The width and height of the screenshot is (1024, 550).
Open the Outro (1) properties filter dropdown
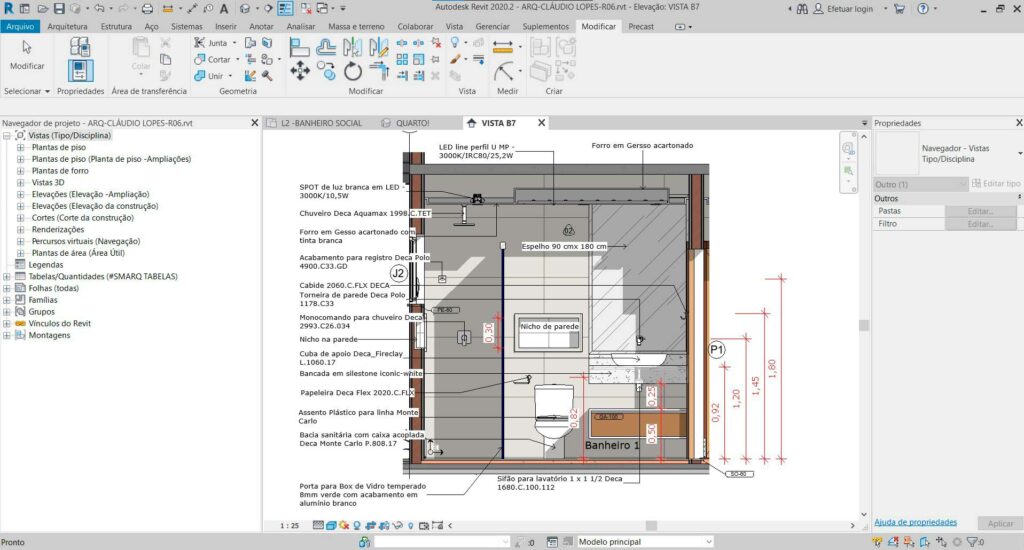click(x=921, y=184)
